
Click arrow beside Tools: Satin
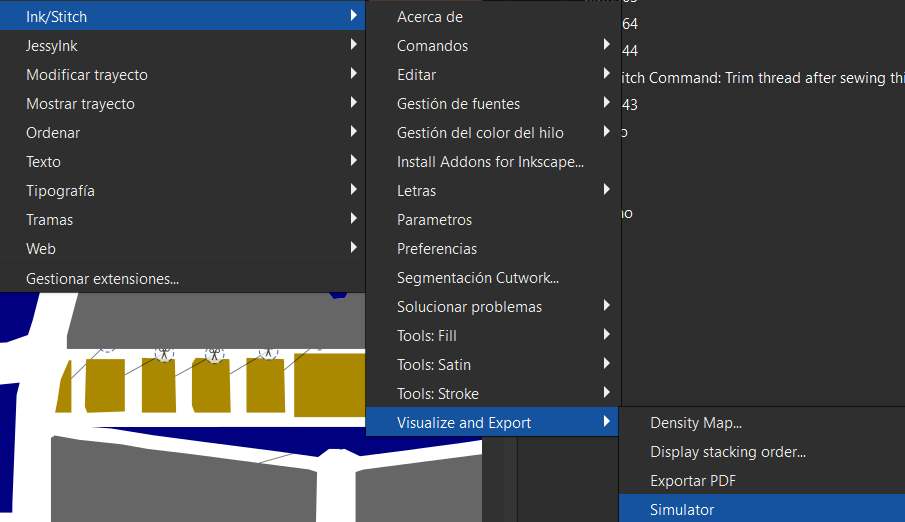[x=607, y=363]
